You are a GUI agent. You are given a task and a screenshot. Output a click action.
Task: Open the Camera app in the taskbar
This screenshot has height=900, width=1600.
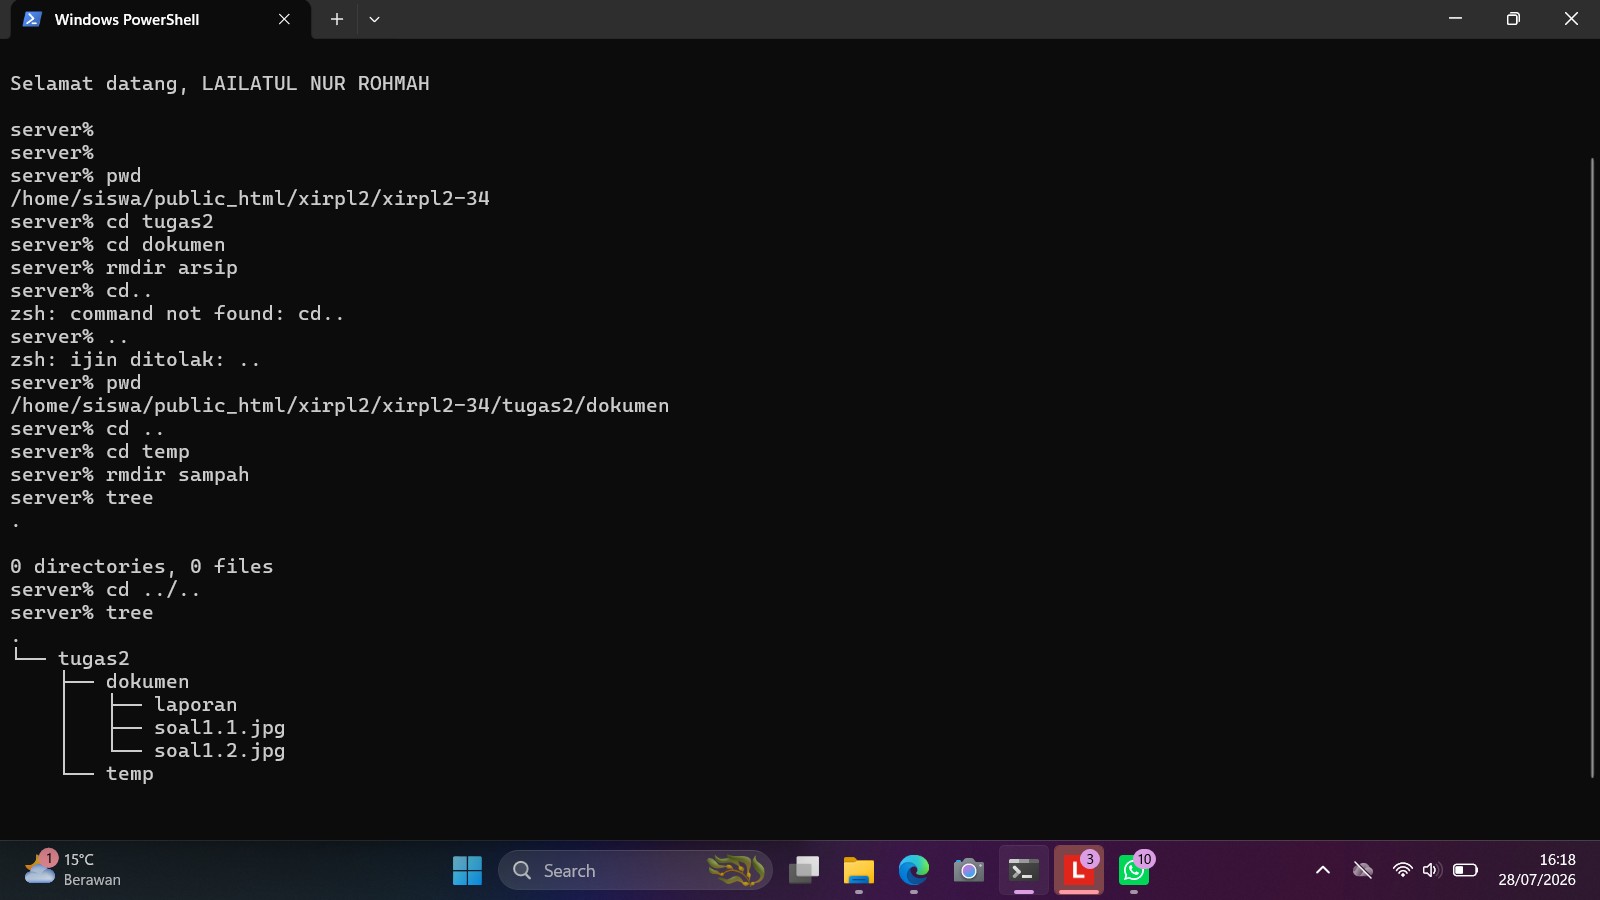[x=968, y=870]
